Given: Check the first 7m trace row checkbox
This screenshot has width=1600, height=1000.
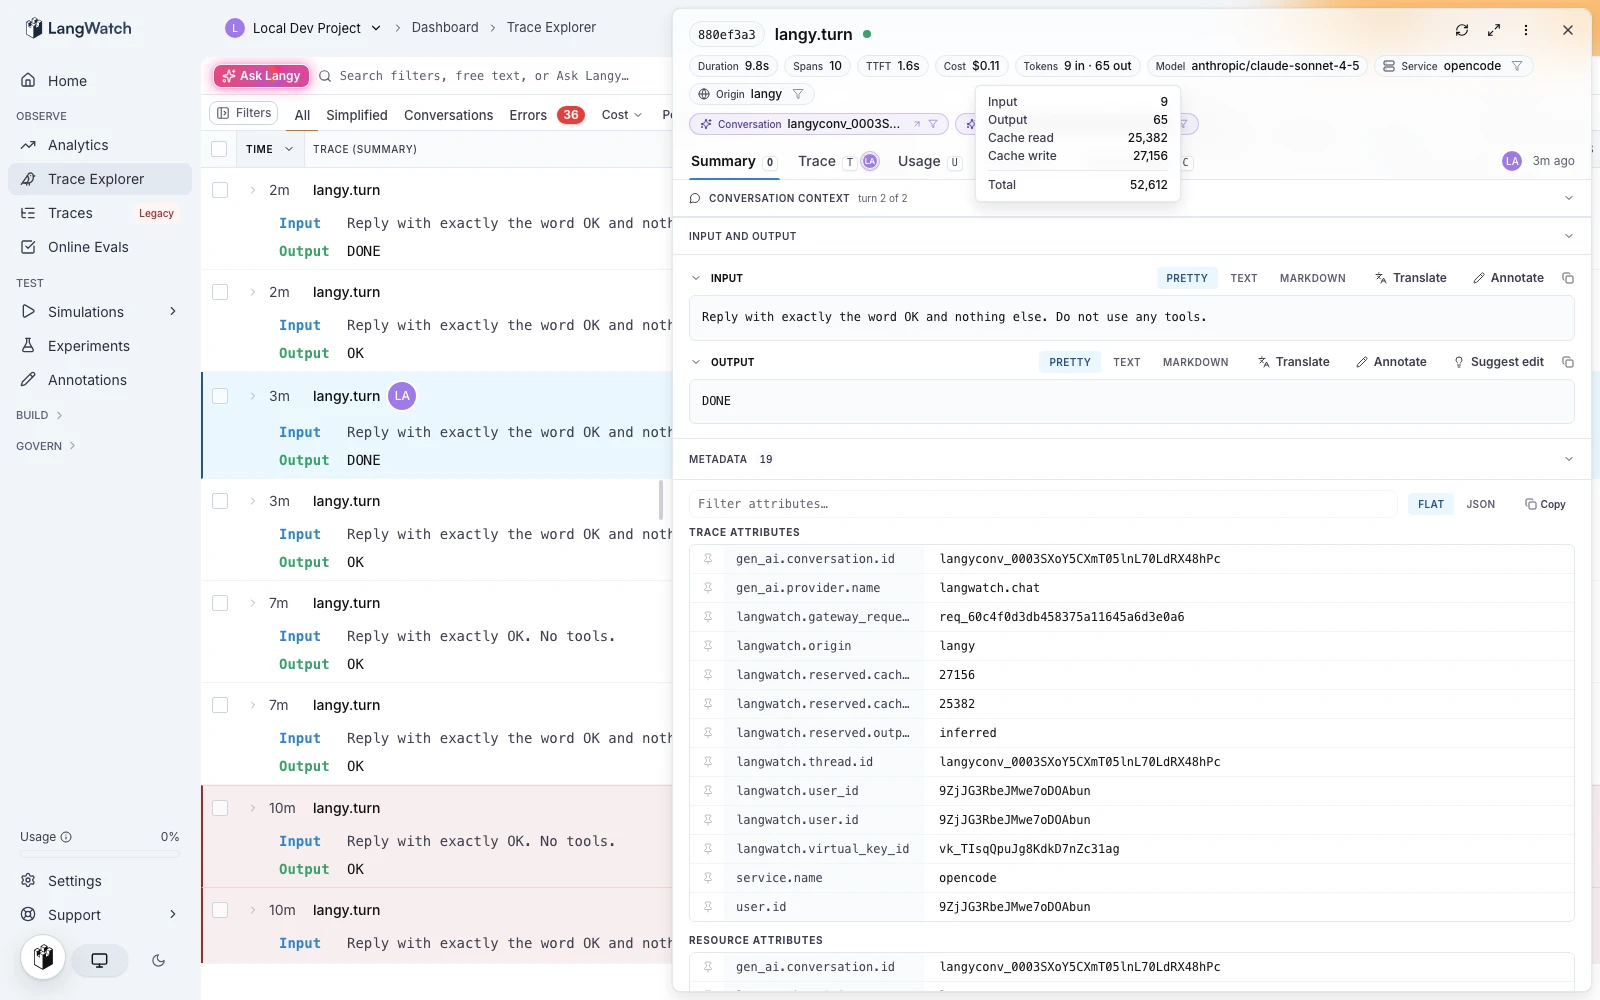Looking at the screenshot, I should tap(220, 603).
